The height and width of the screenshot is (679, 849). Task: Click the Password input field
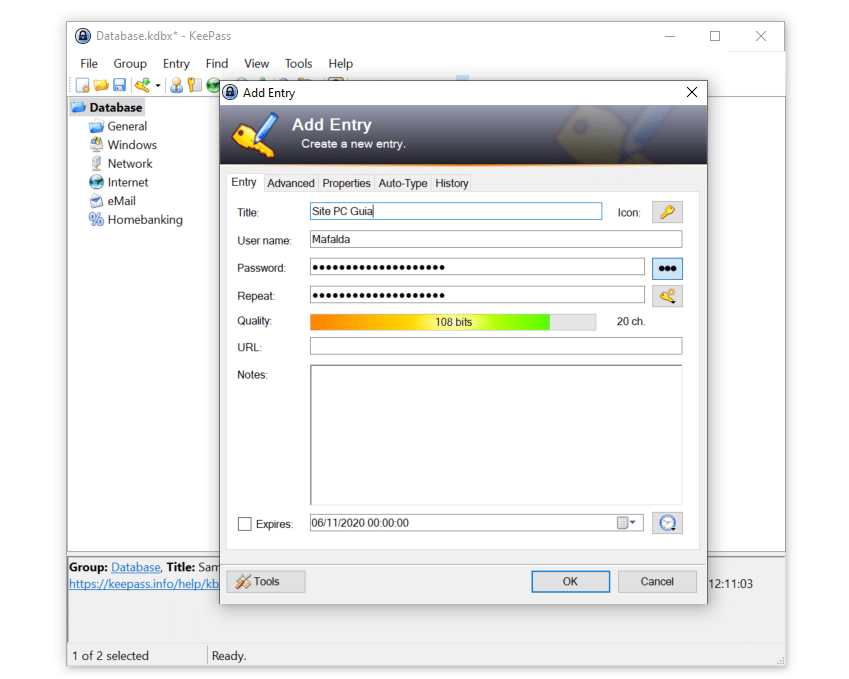pos(478,267)
